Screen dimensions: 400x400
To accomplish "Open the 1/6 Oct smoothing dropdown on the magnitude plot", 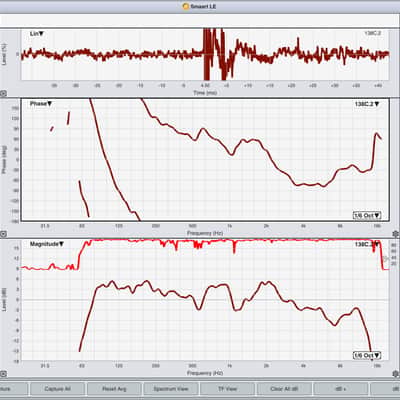I will coord(367,355).
